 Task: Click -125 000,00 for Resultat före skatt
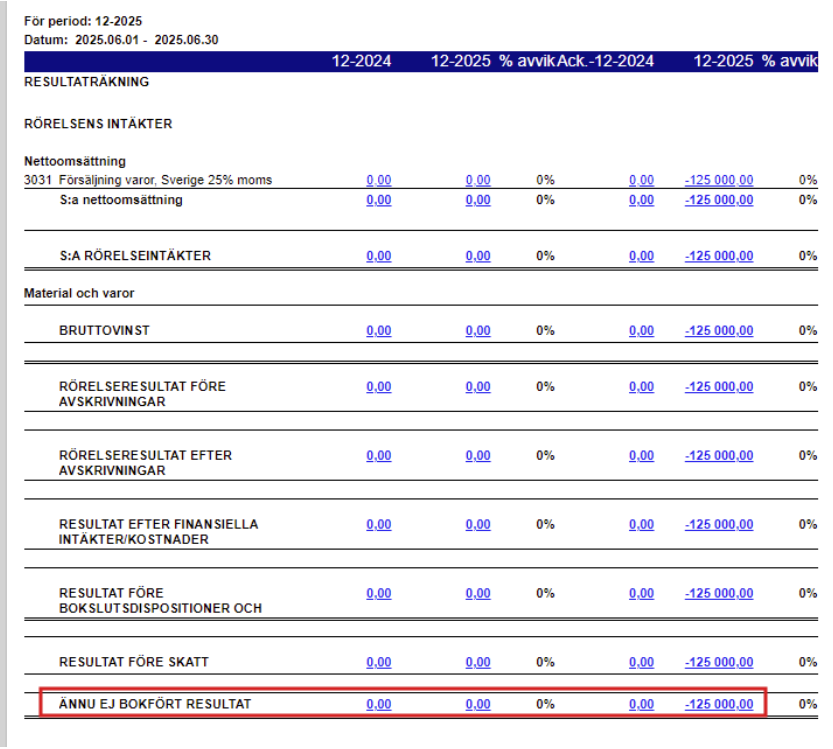pos(718,662)
